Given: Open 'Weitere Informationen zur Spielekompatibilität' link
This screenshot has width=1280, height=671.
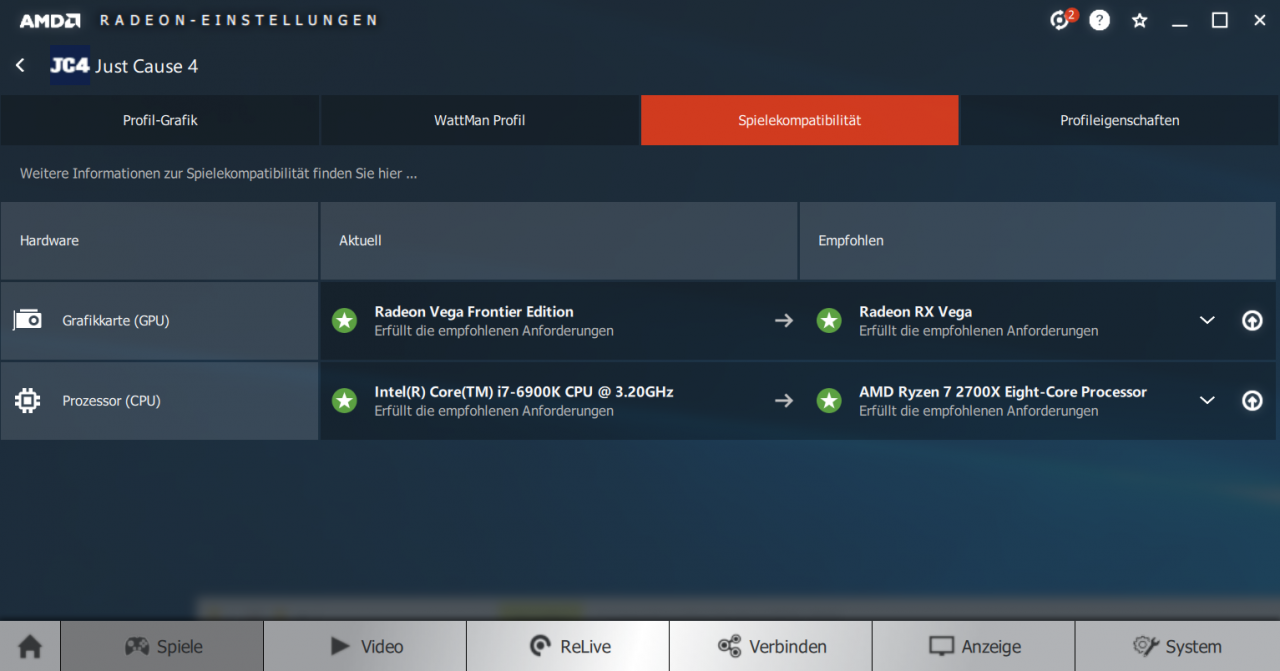Looking at the screenshot, I should [x=218, y=173].
